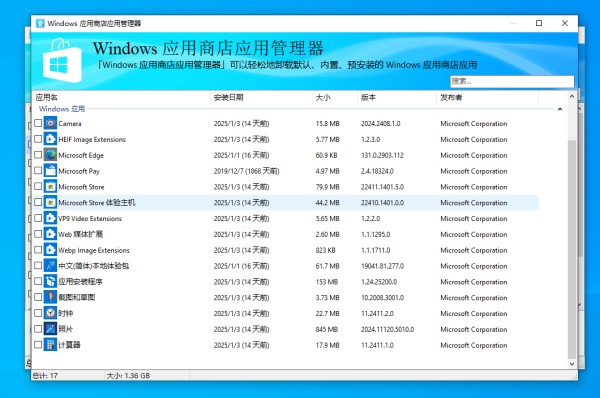Click the 计算器 calculator icon
Image resolution: width=600 pixels, height=398 pixels.
(50, 345)
